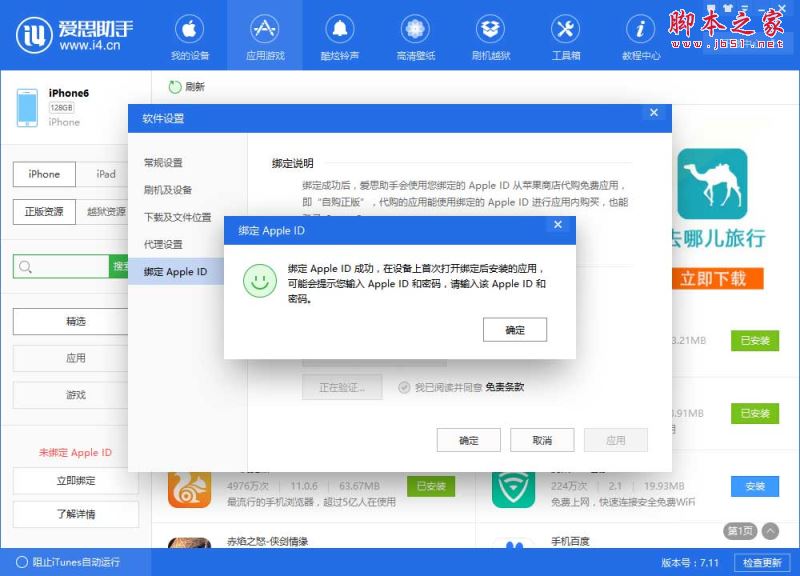The image size is (800, 576).
Task: Toggle 我已阅读并同意 checkbox
Action: pyautogui.click(x=404, y=387)
